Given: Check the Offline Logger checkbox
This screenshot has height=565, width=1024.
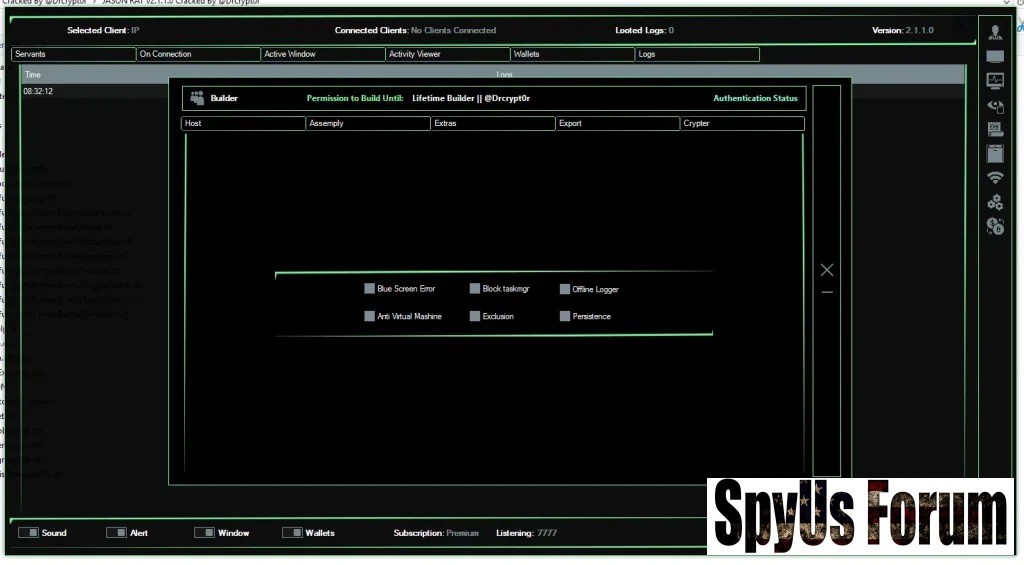Looking at the screenshot, I should (565, 289).
